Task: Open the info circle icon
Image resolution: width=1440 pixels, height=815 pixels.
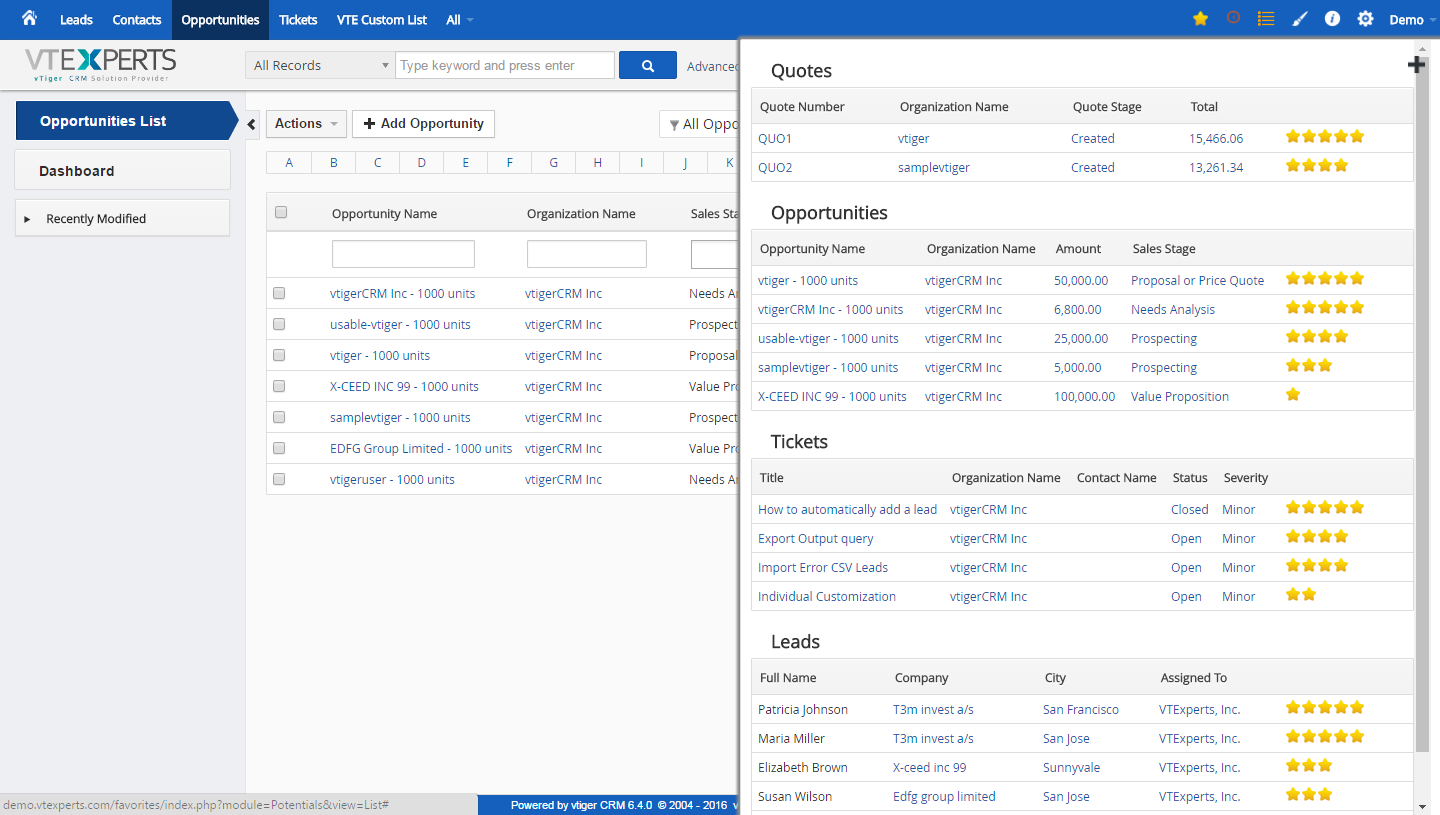Action: 1332,19
